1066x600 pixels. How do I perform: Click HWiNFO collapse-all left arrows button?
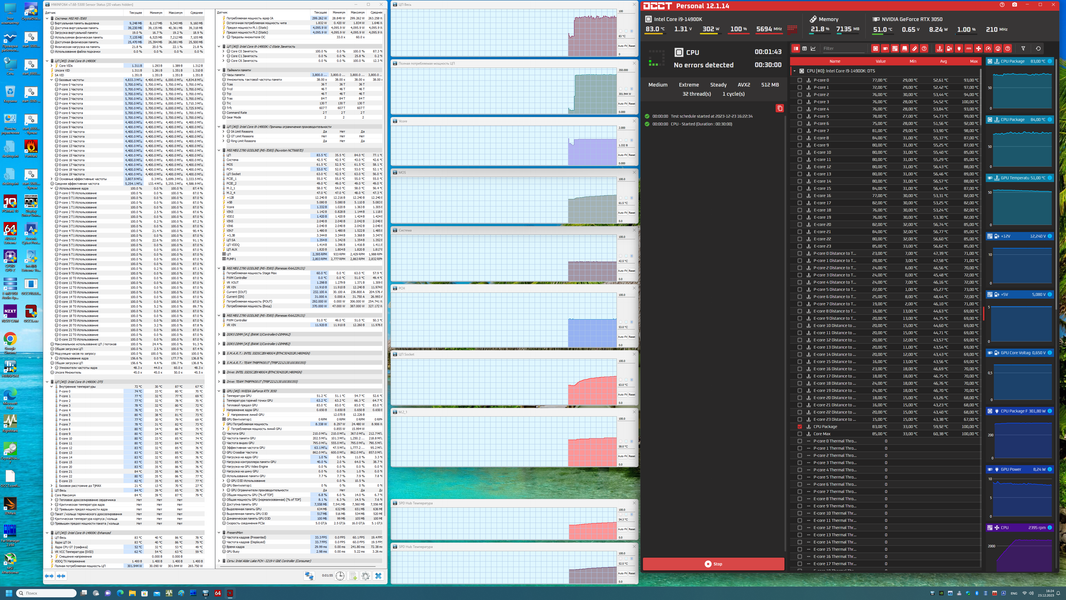tap(49, 576)
